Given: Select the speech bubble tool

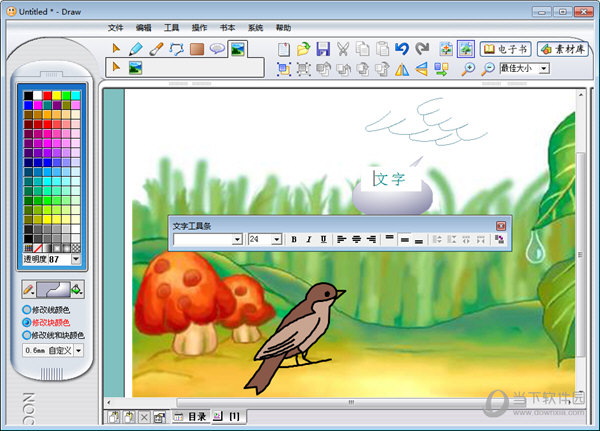Looking at the screenshot, I should point(217,49).
